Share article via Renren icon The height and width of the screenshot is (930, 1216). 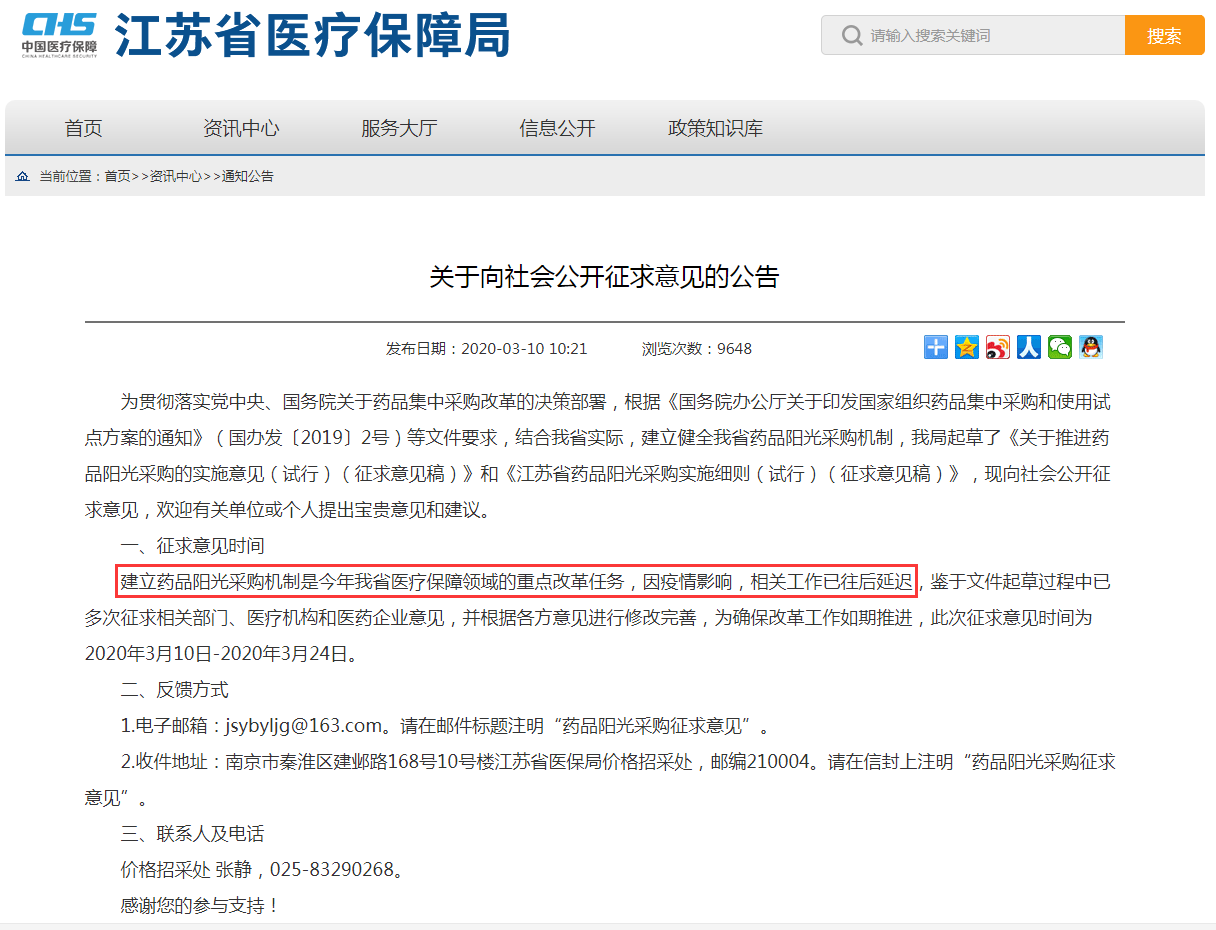[x=1029, y=347]
